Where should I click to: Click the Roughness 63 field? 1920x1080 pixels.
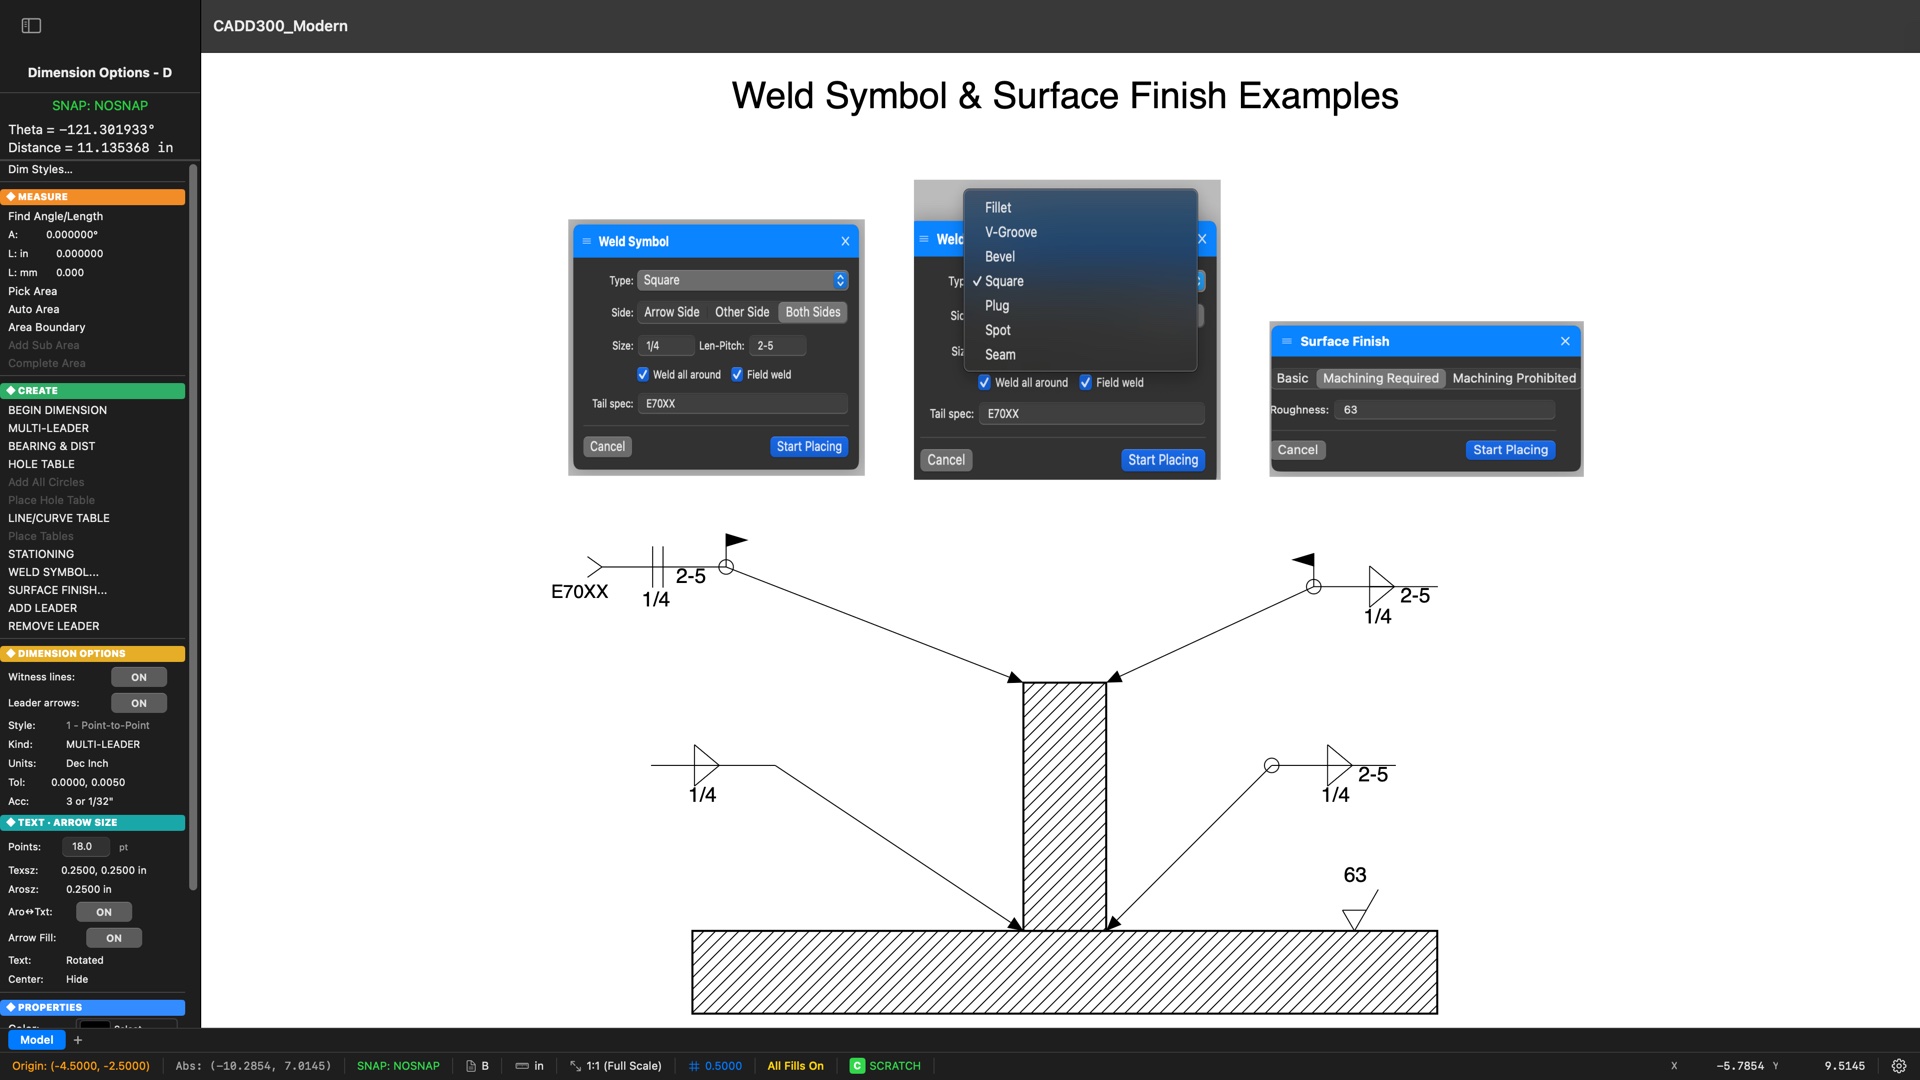1445,410
